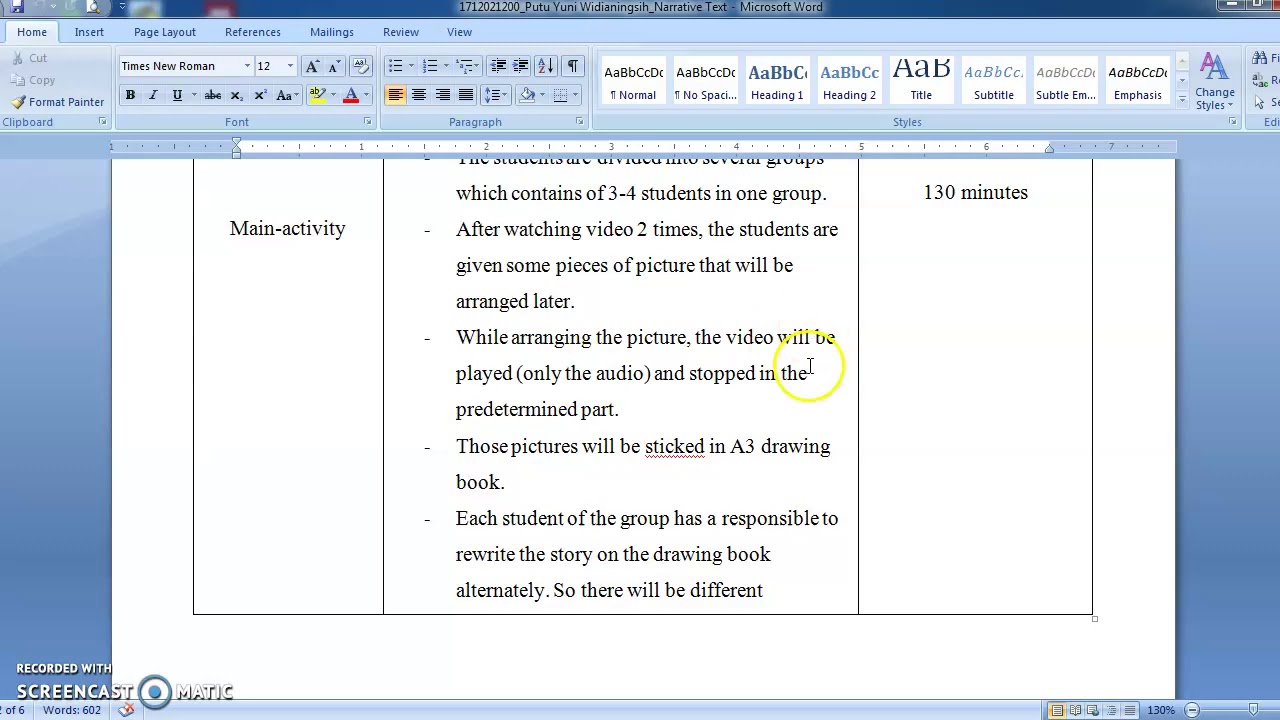The height and width of the screenshot is (720, 1280).
Task: Center the text
Action: pos(419,95)
